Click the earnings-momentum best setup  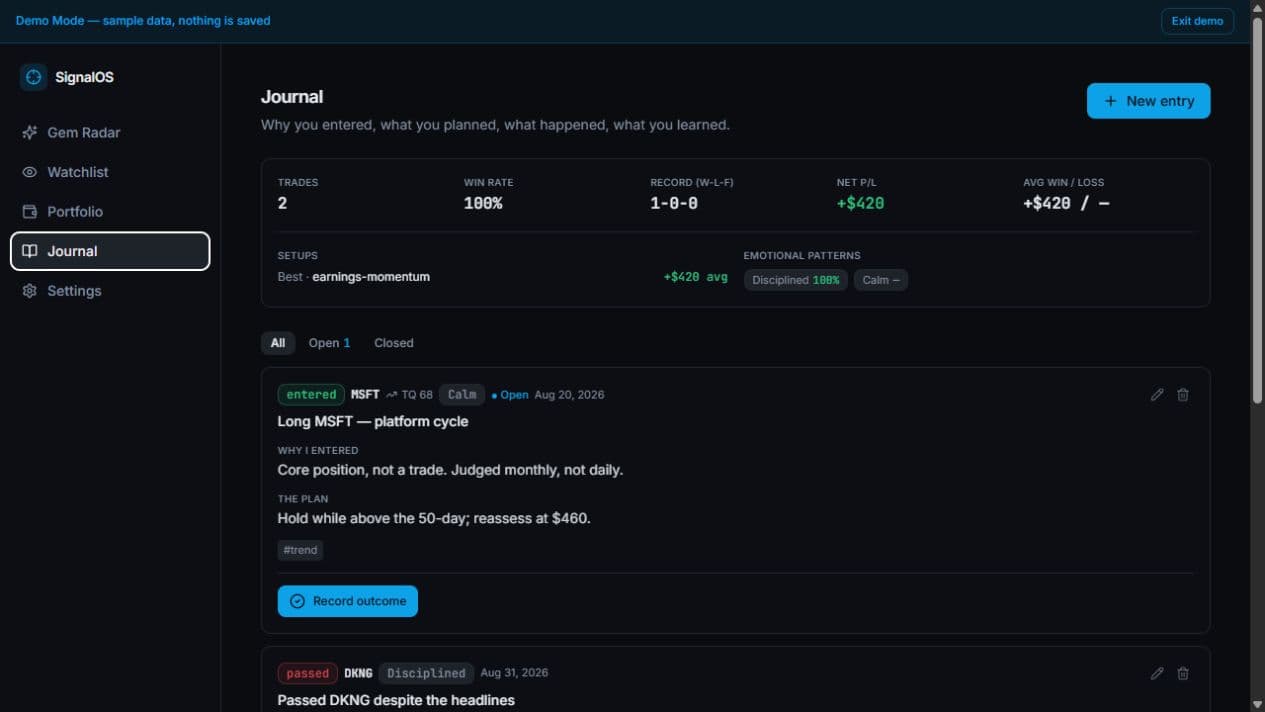[371, 277]
